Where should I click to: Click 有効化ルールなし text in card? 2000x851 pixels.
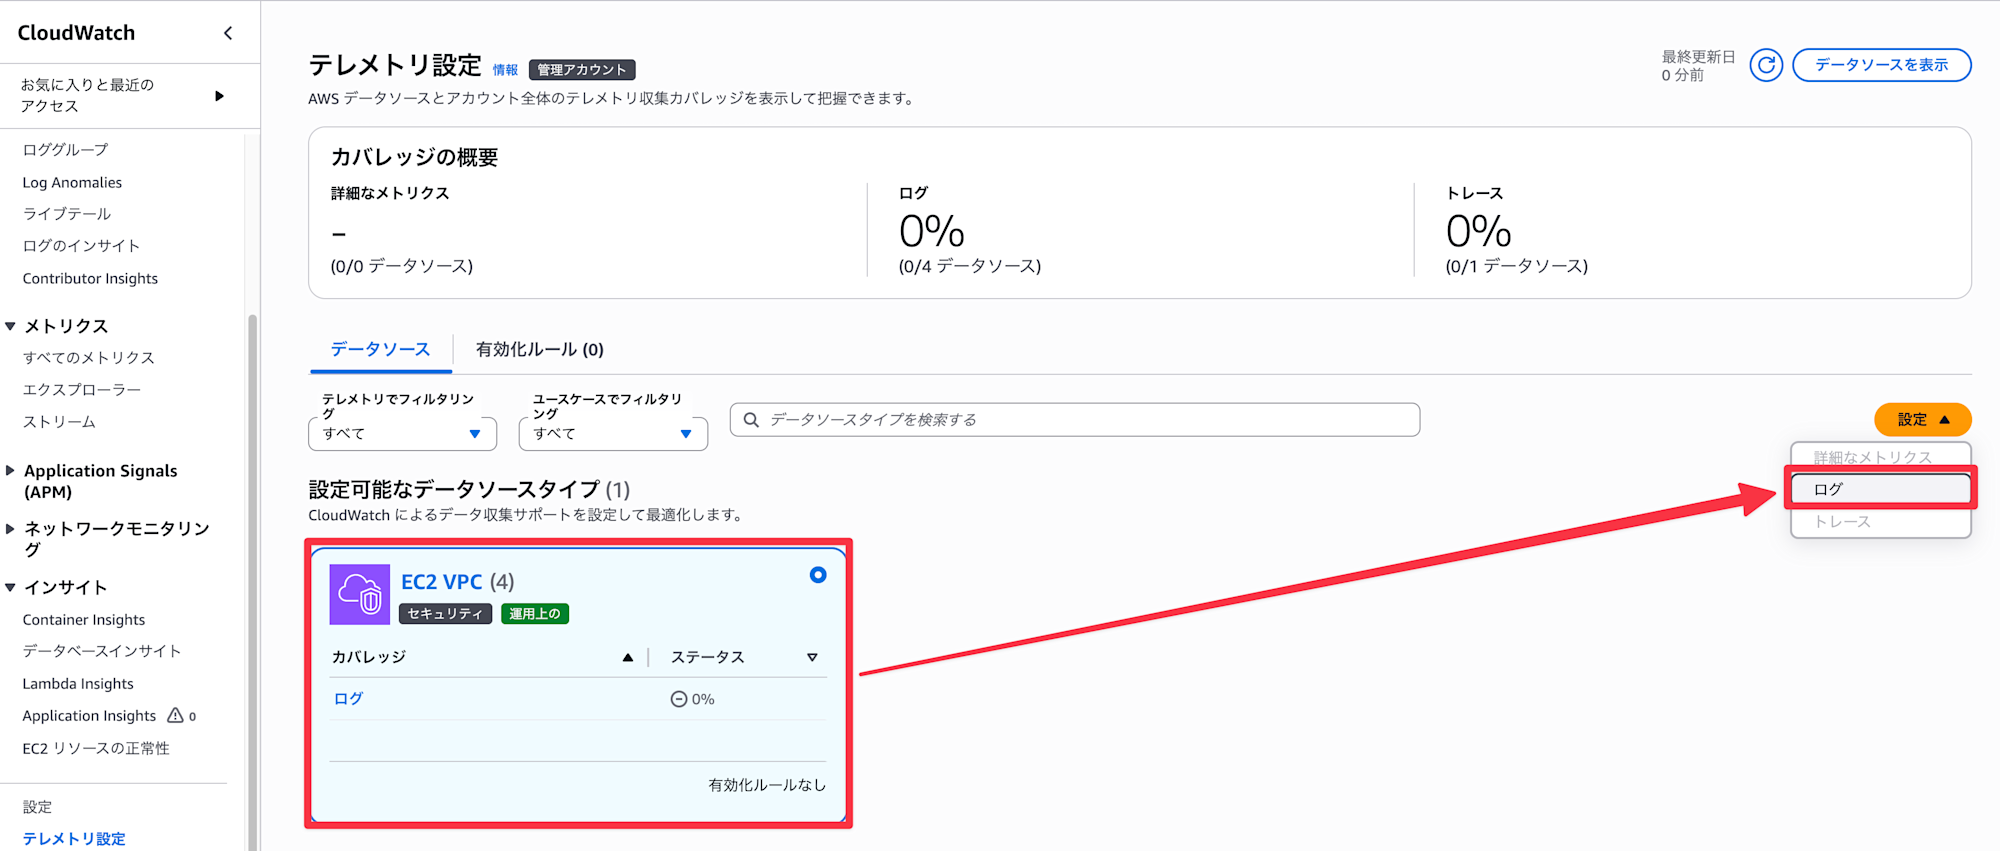767,785
